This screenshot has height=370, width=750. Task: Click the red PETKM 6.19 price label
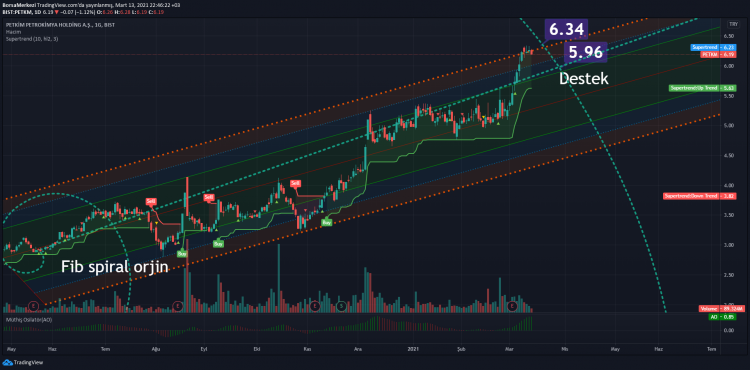tap(718, 55)
